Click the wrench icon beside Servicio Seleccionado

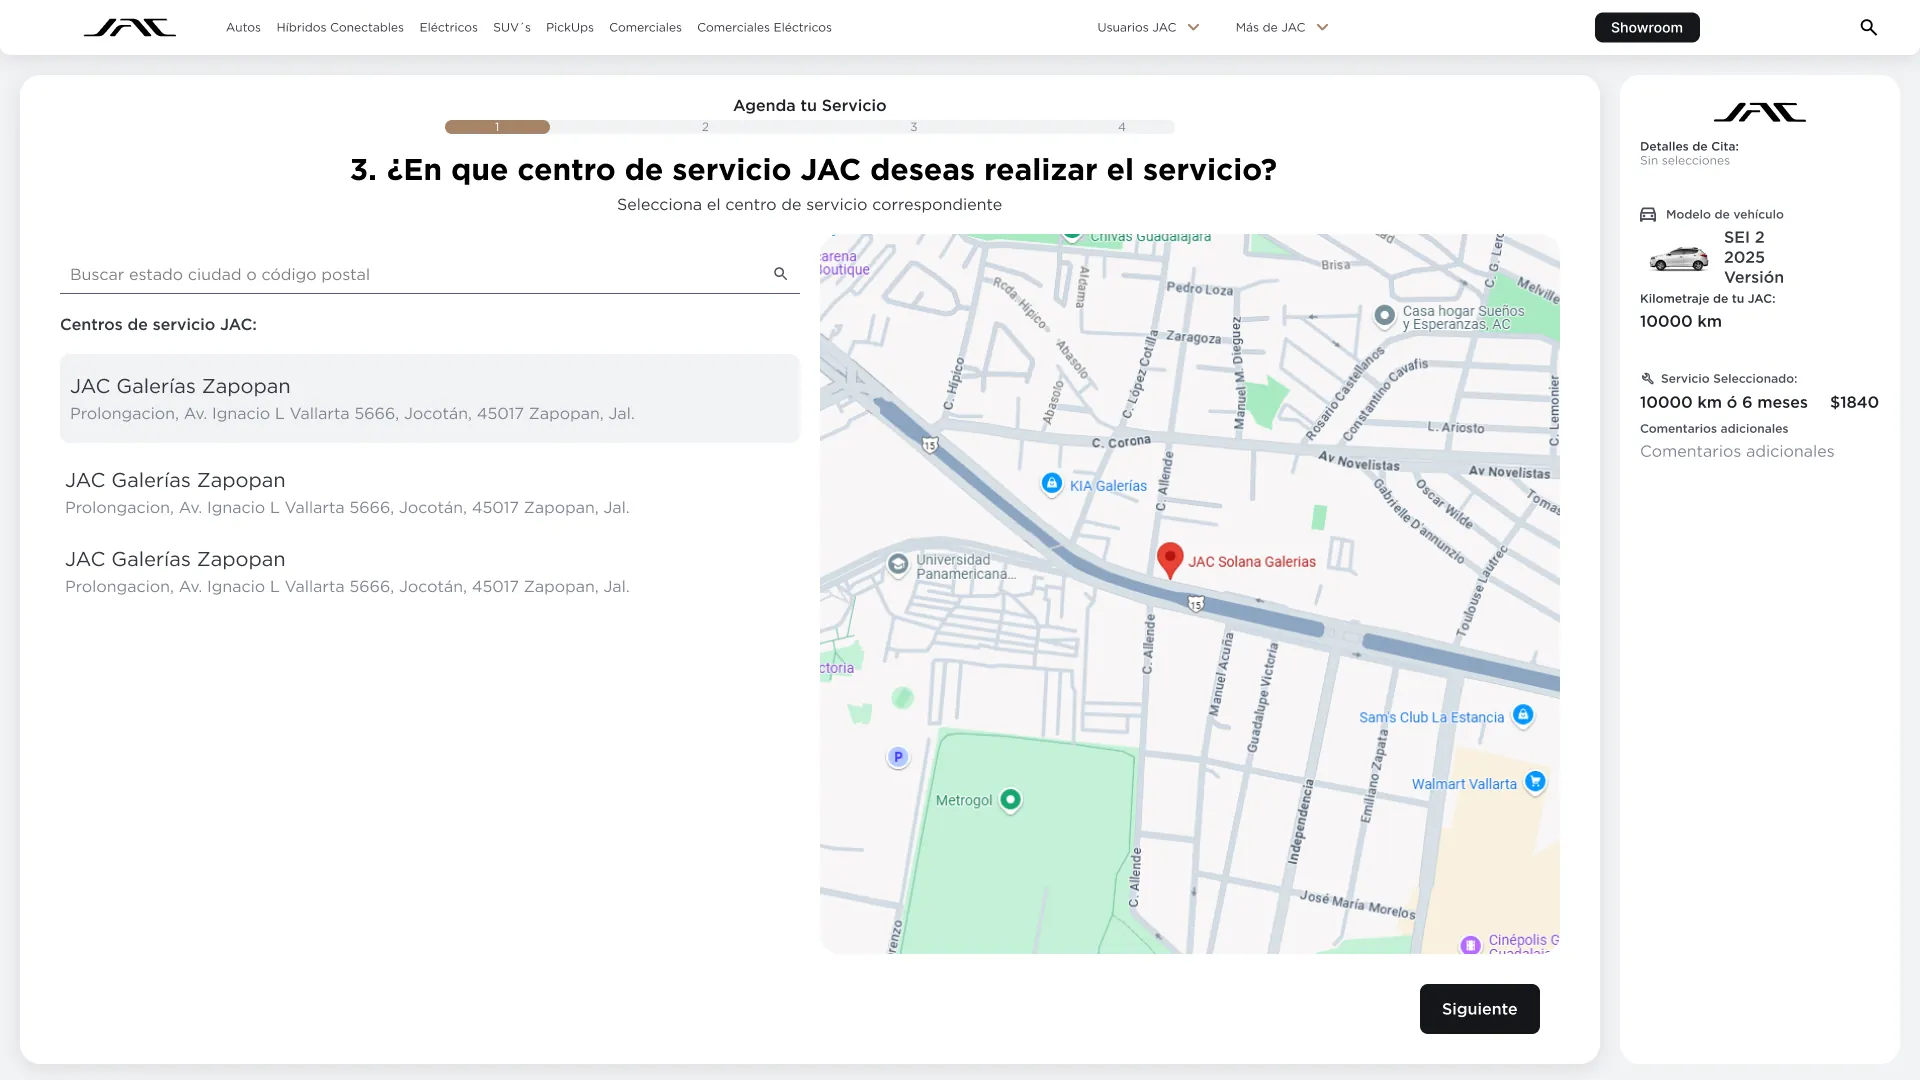tap(1647, 378)
